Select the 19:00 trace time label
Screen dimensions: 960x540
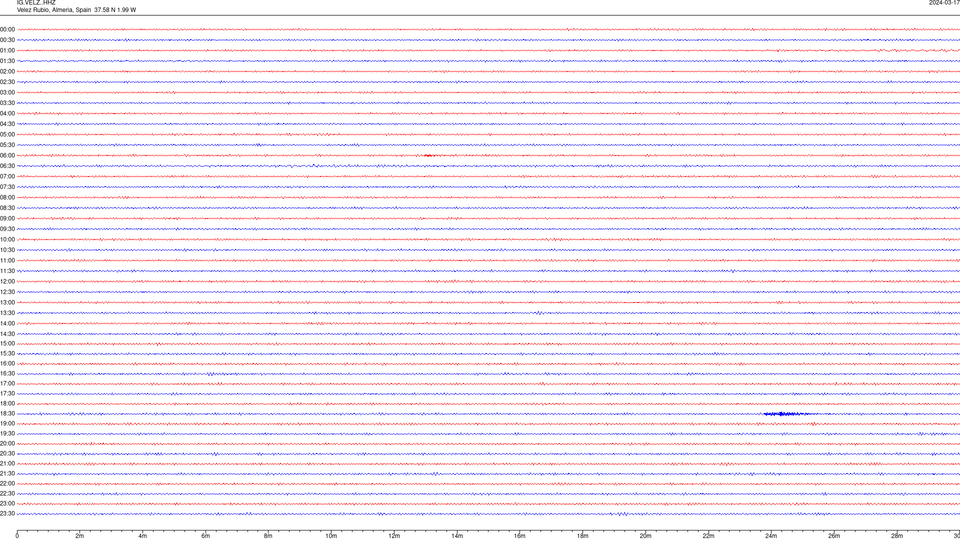[7, 424]
